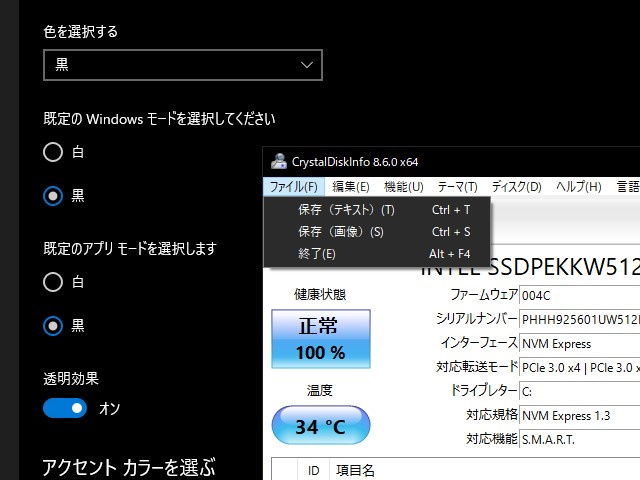Click the interface field NVM Express
The image size is (640, 480).
point(580,344)
